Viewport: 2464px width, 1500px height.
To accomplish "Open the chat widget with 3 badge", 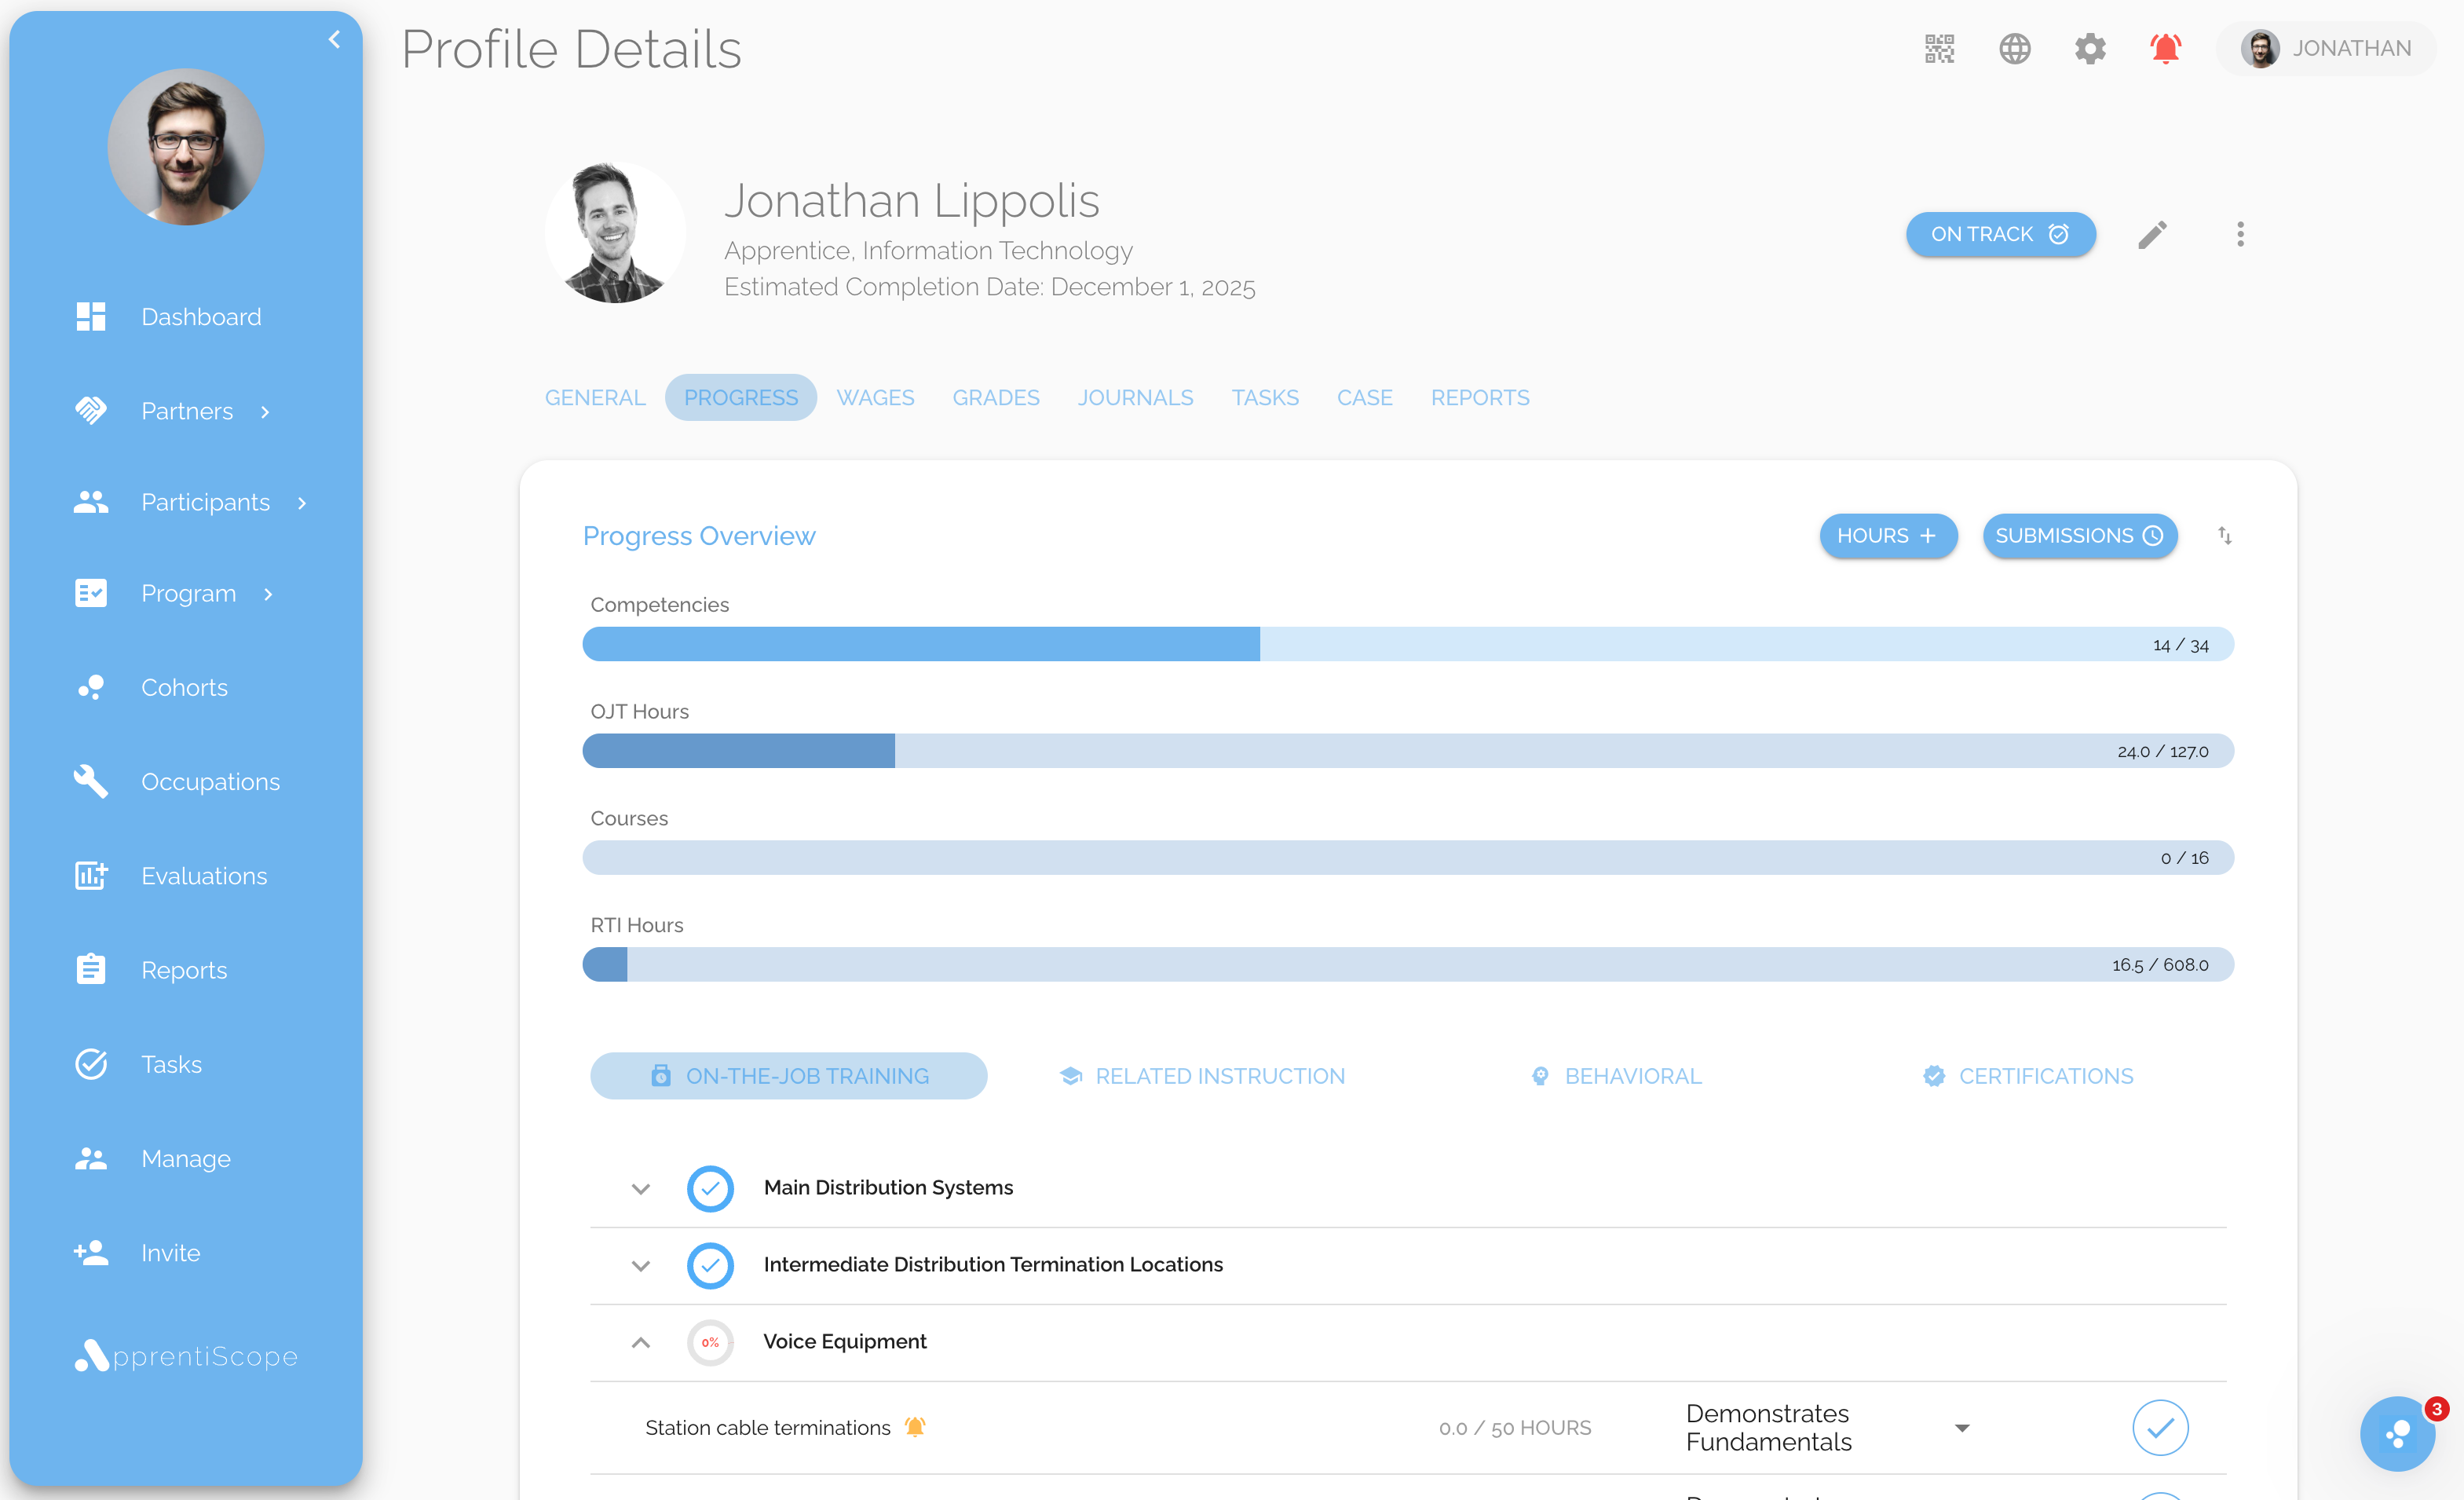I will click(x=2397, y=1434).
